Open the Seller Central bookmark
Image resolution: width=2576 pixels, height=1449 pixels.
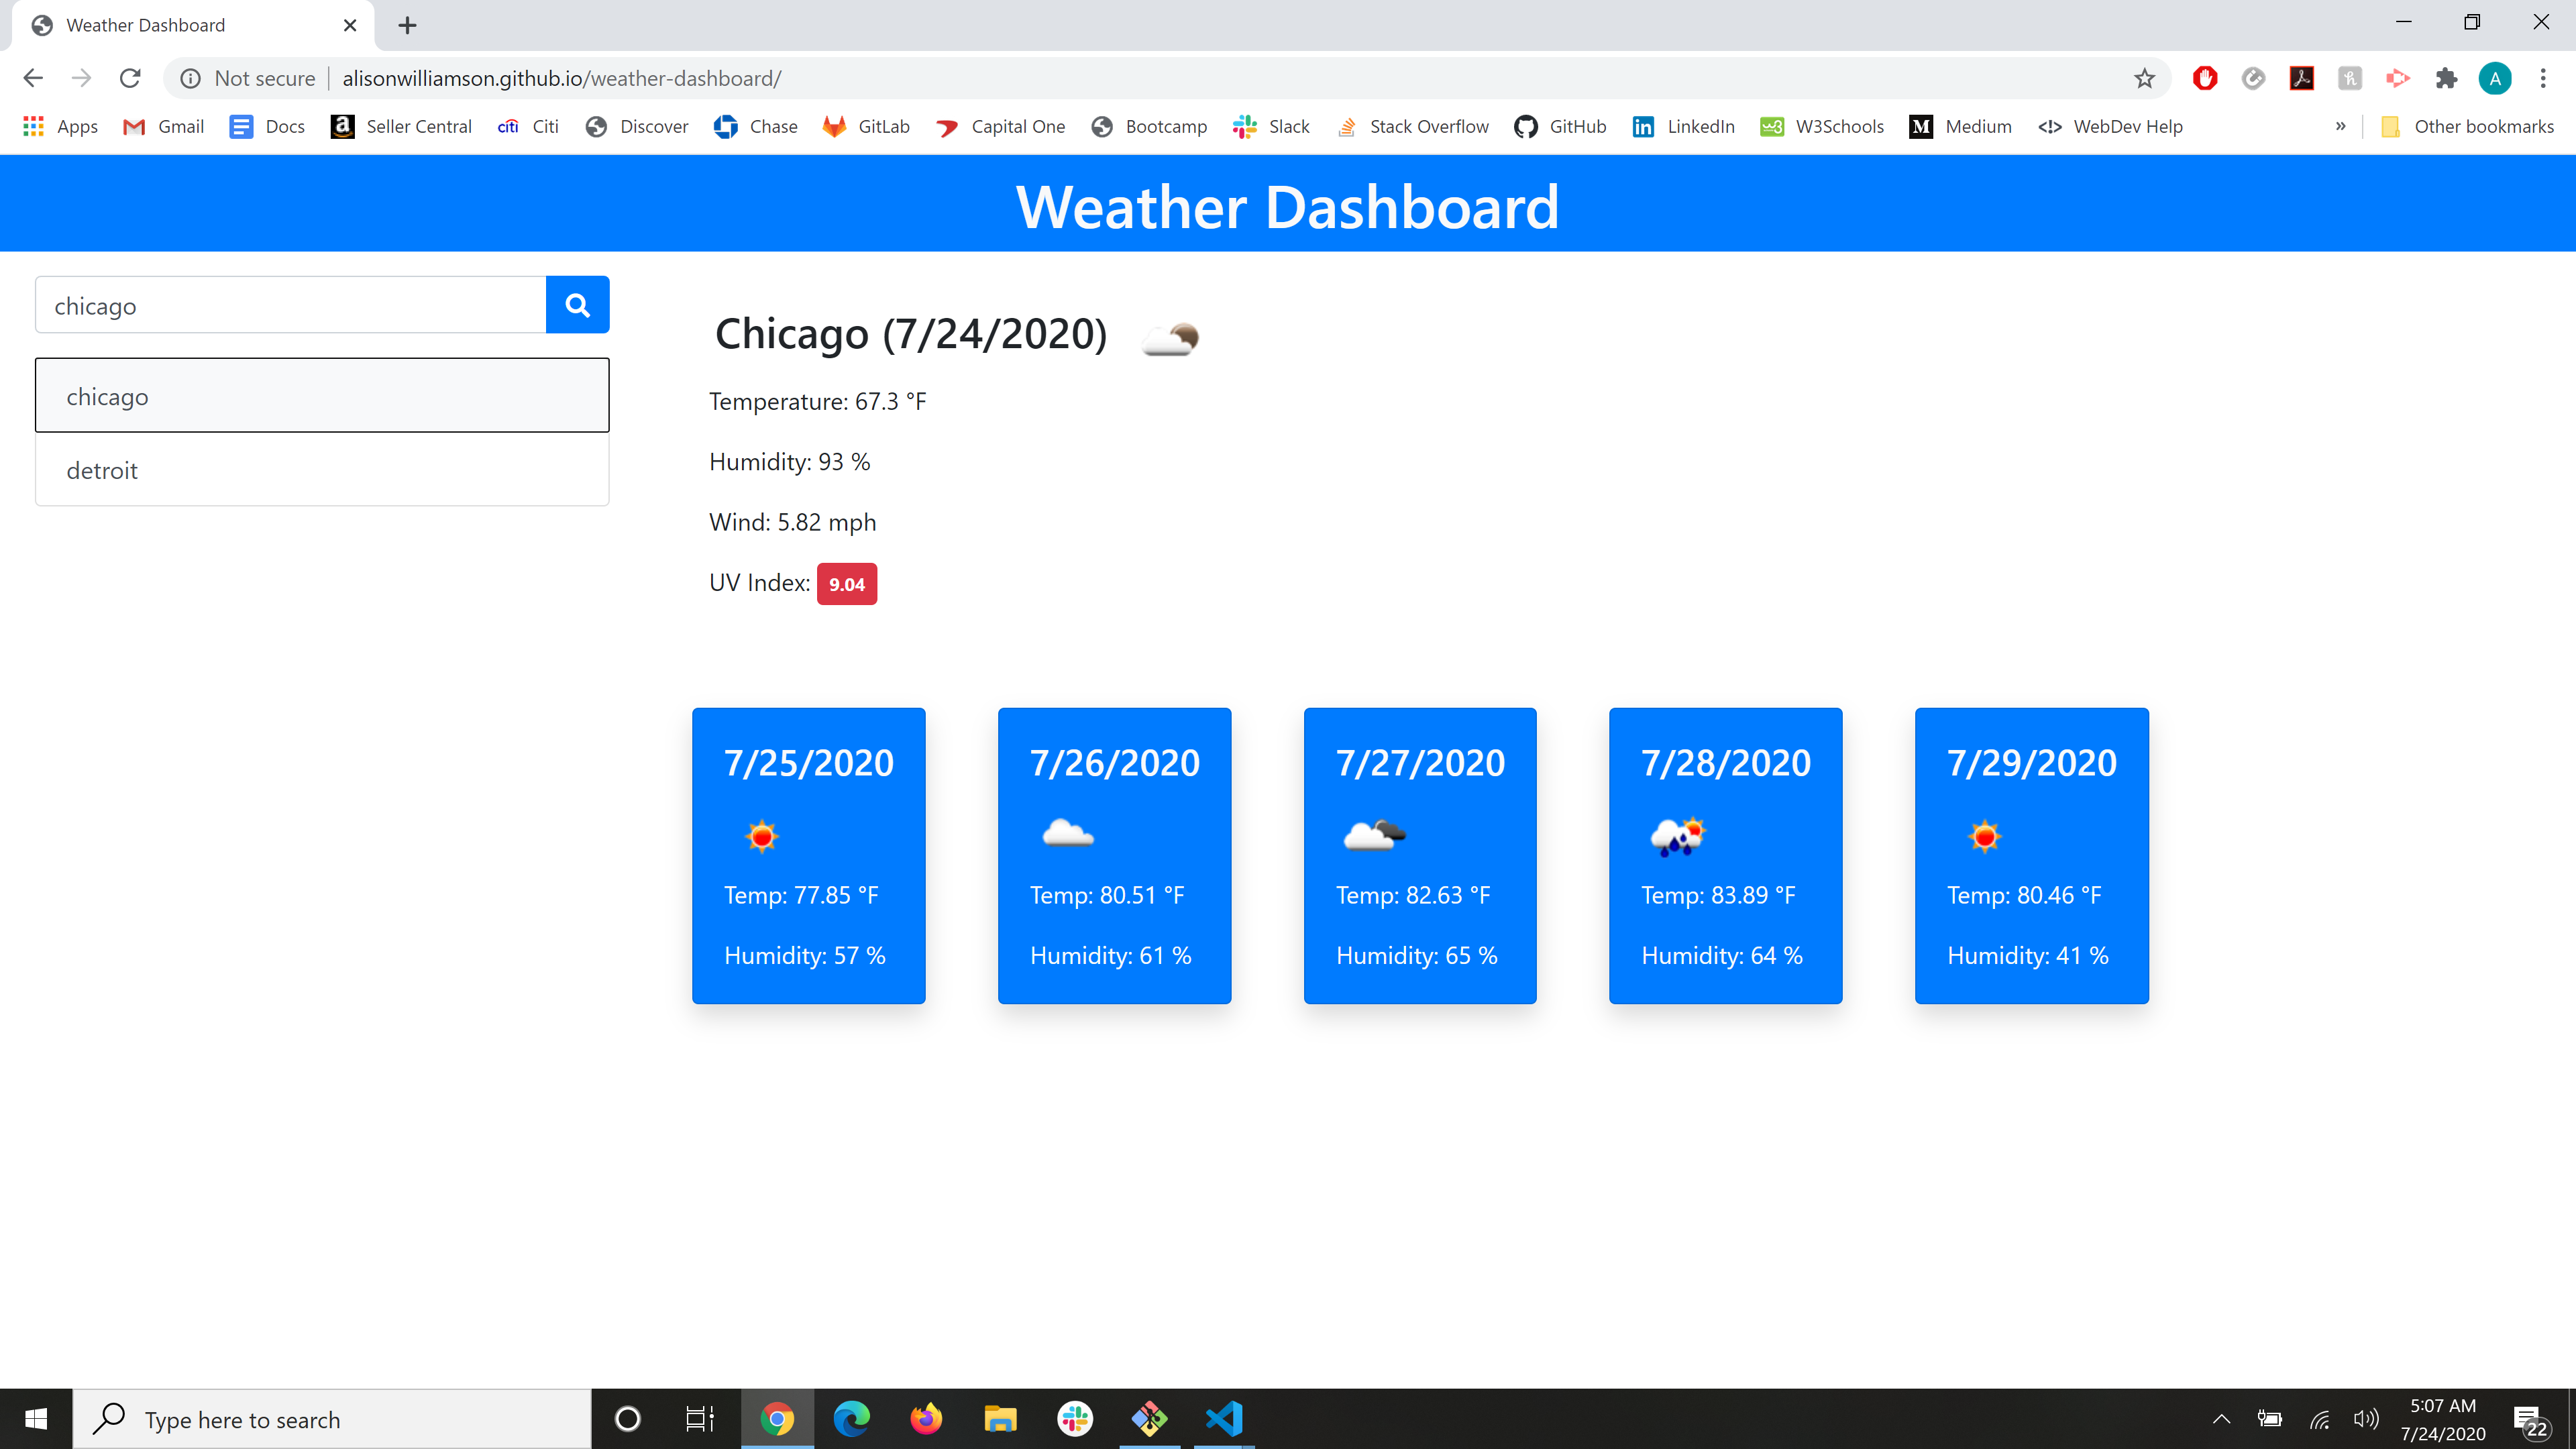(401, 126)
